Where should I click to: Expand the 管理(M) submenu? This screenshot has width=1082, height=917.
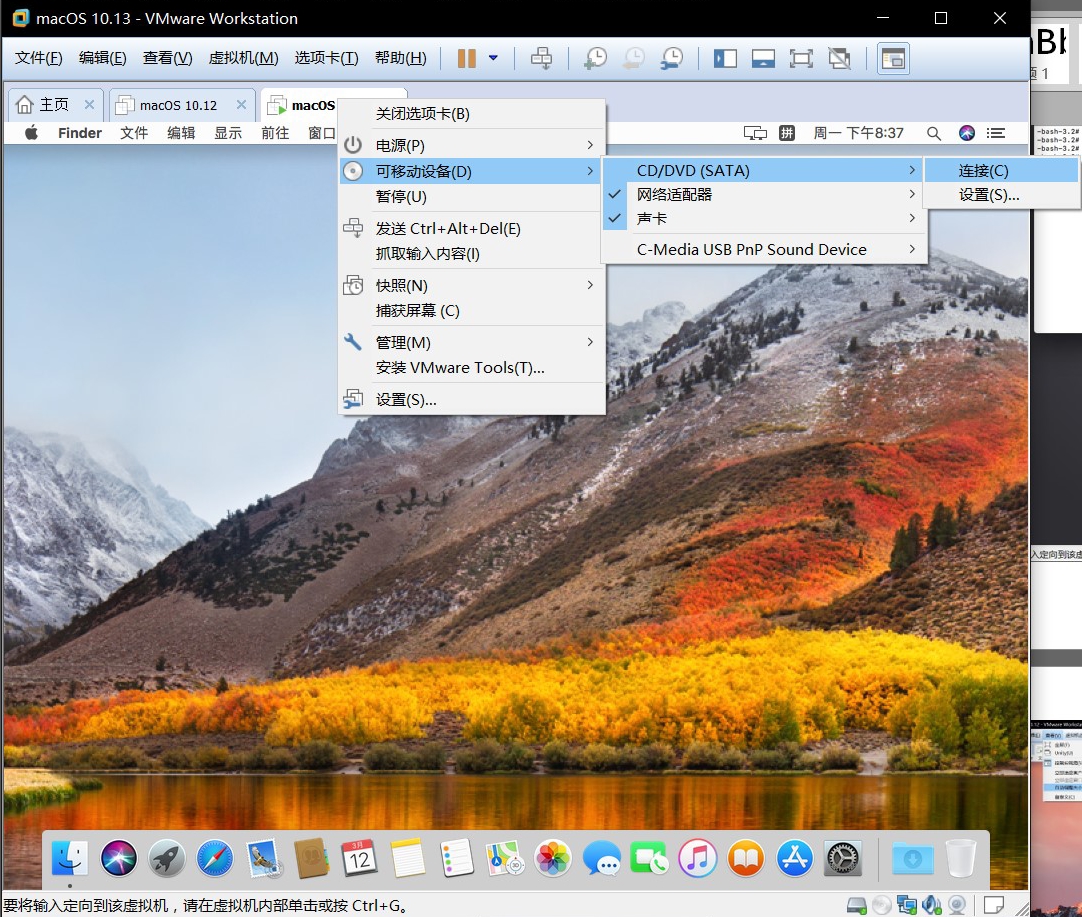click(472, 343)
